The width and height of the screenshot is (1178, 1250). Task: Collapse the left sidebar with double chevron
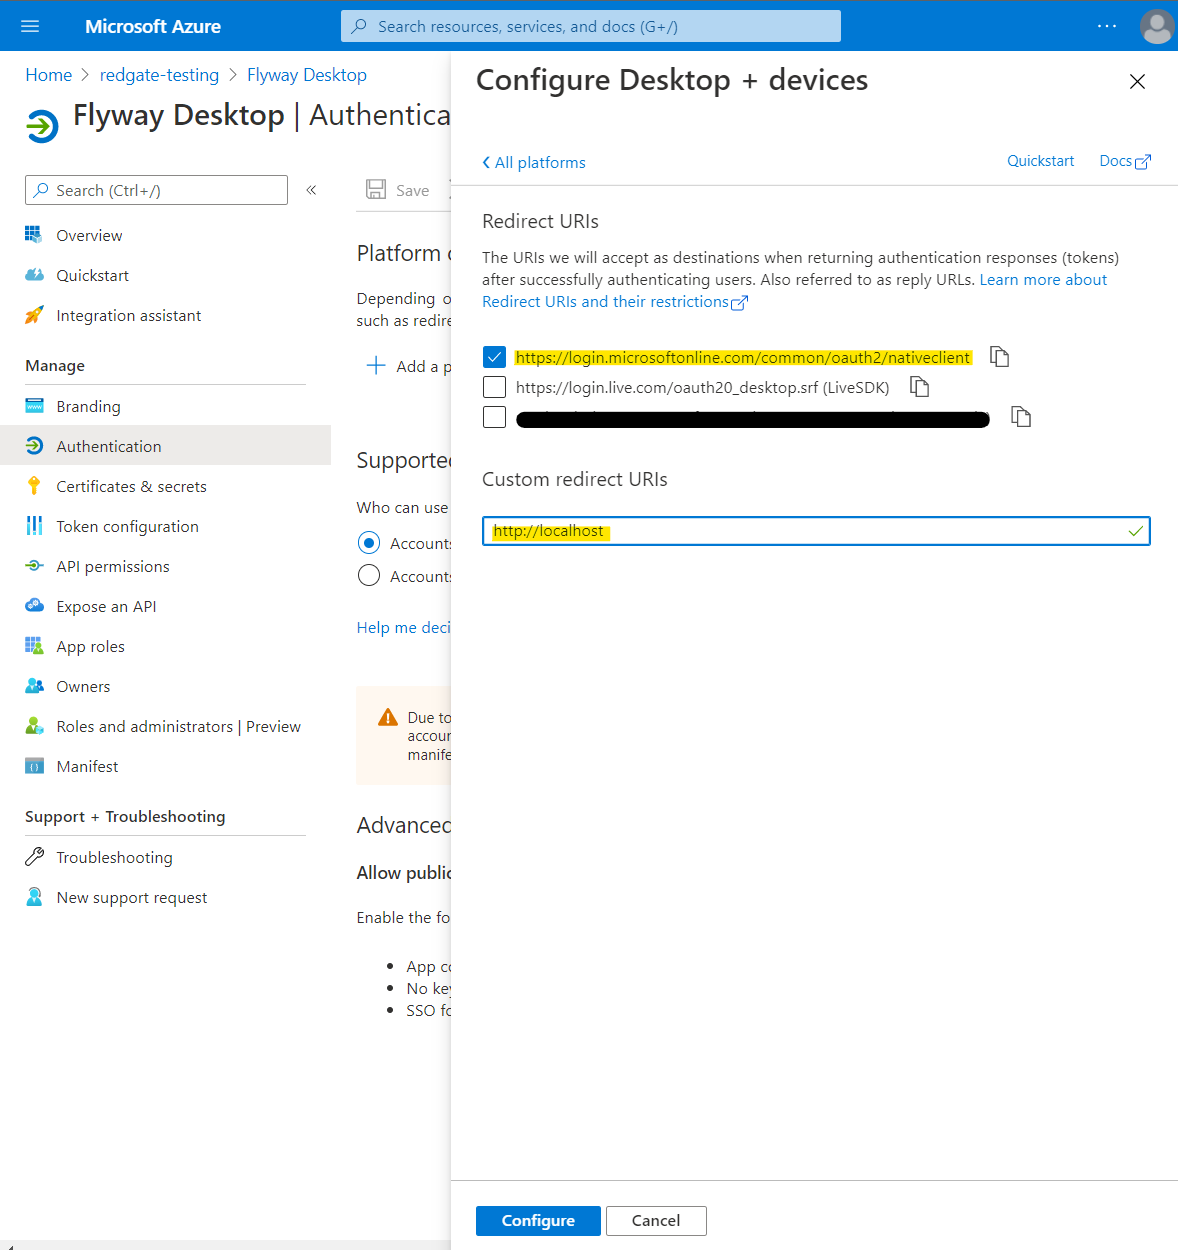[x=311, y=190]
